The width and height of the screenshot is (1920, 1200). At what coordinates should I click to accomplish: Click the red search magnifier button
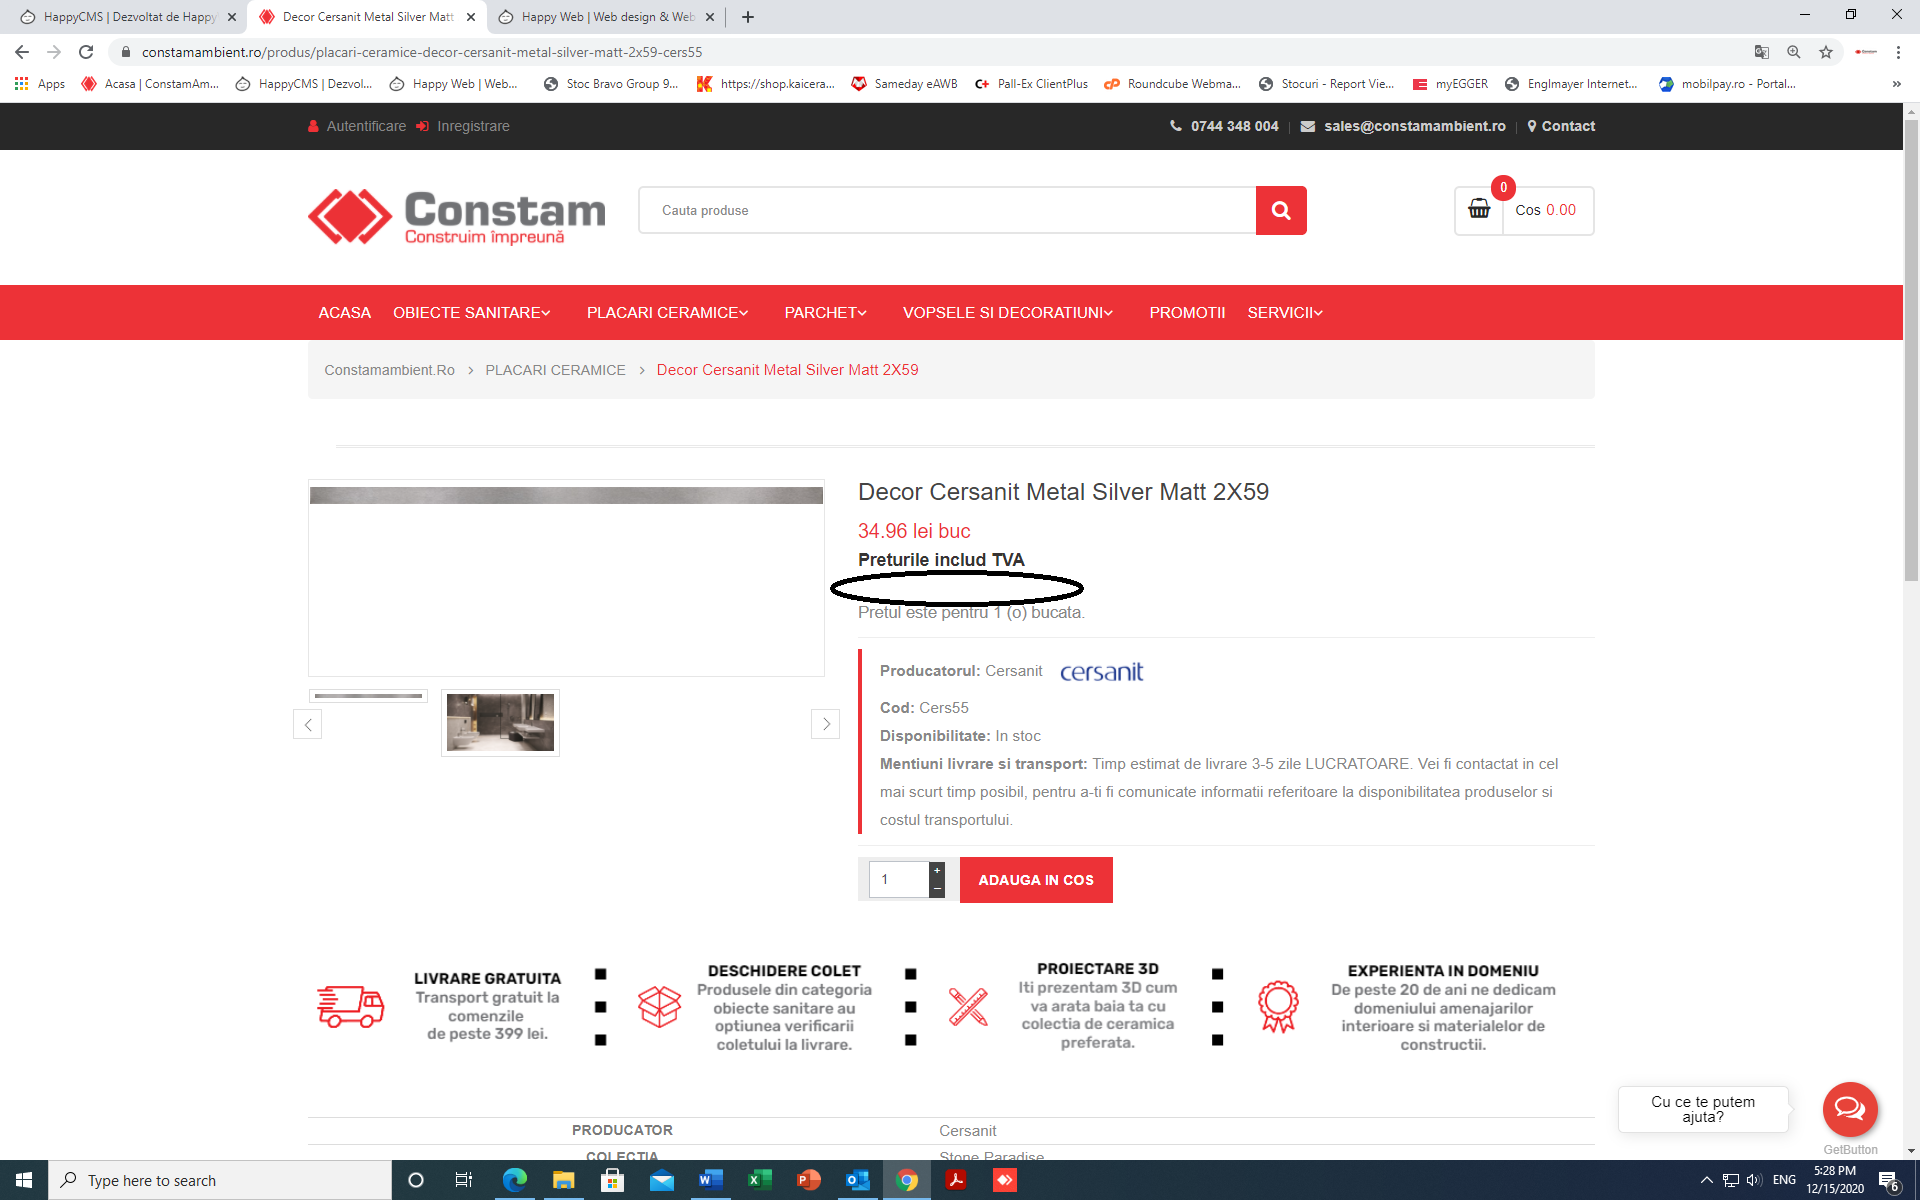[1281, 210]
